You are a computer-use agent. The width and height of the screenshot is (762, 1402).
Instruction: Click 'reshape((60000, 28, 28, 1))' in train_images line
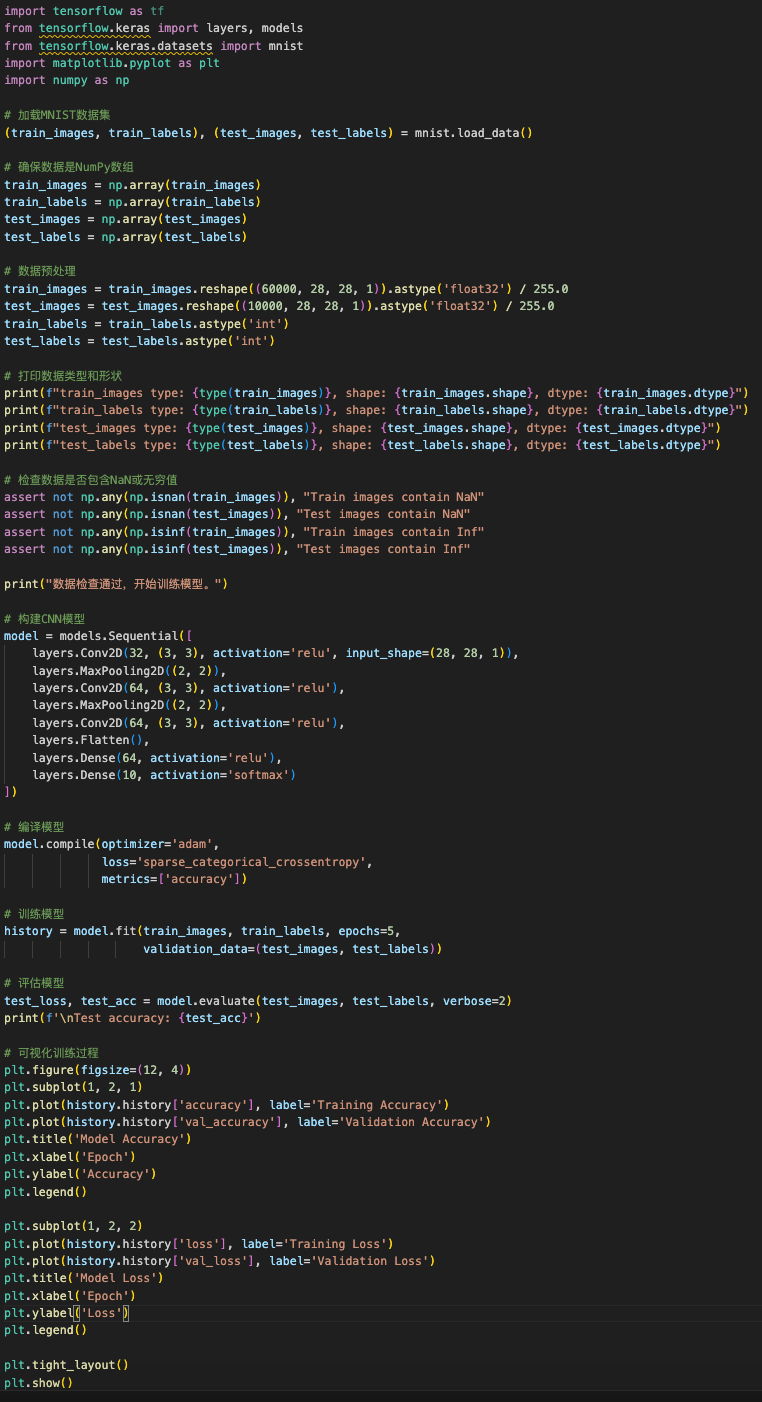pyautogui.click(x=292, y=289)
